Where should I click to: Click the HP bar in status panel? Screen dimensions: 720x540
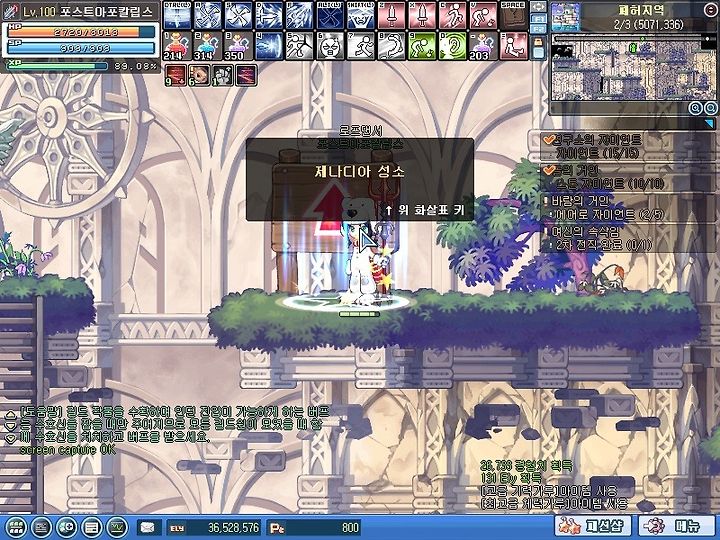pyautogui.click(x=81, y=32)
